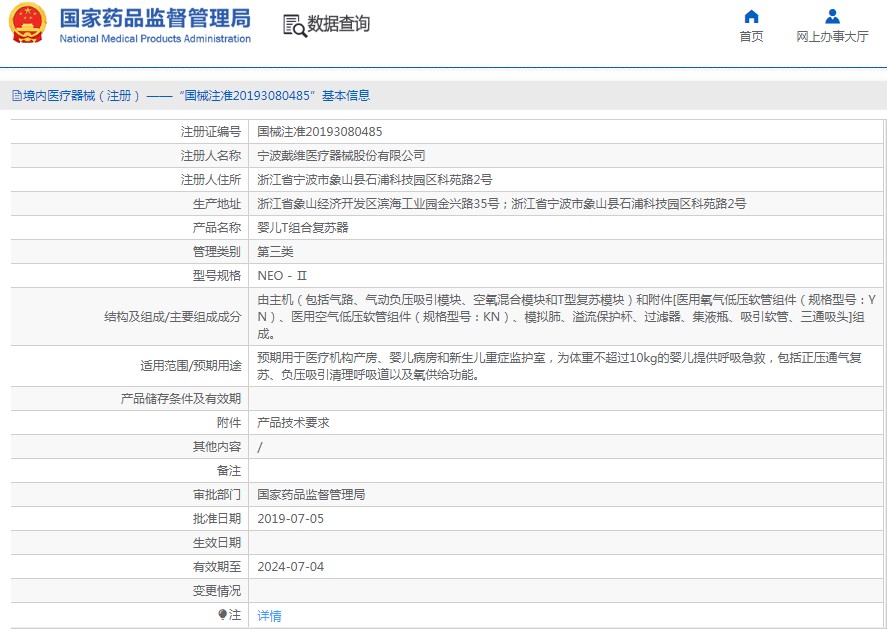The height and width of the screenshot is (633, 887).
Task: Click the 附件 row label
Action: point(229,423)
